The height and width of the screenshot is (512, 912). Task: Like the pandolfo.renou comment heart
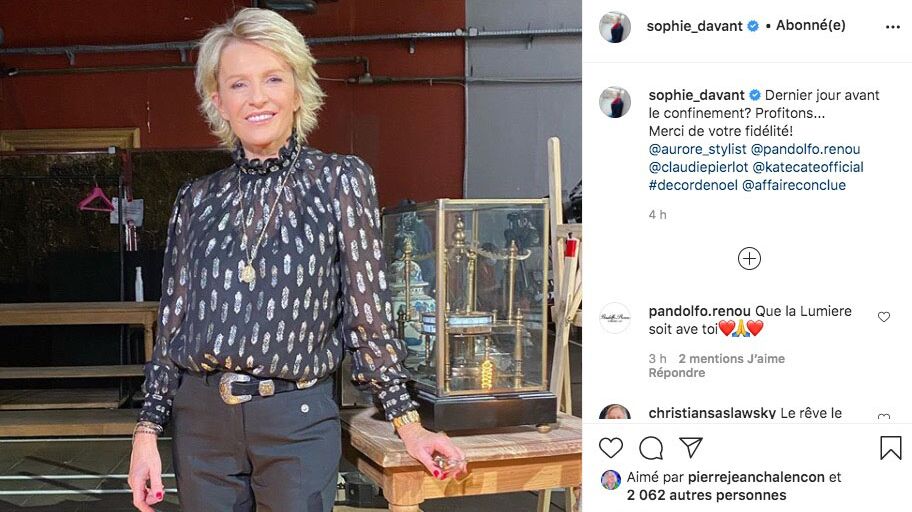884,317
